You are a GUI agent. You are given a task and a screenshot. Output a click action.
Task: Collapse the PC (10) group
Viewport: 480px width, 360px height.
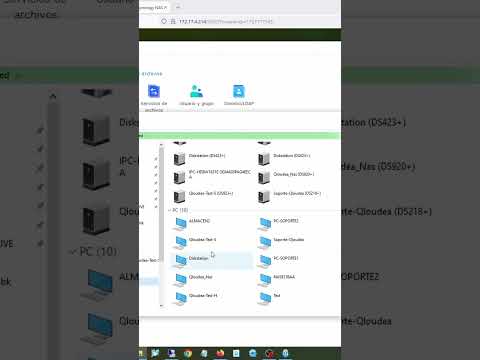click(170, 210)
